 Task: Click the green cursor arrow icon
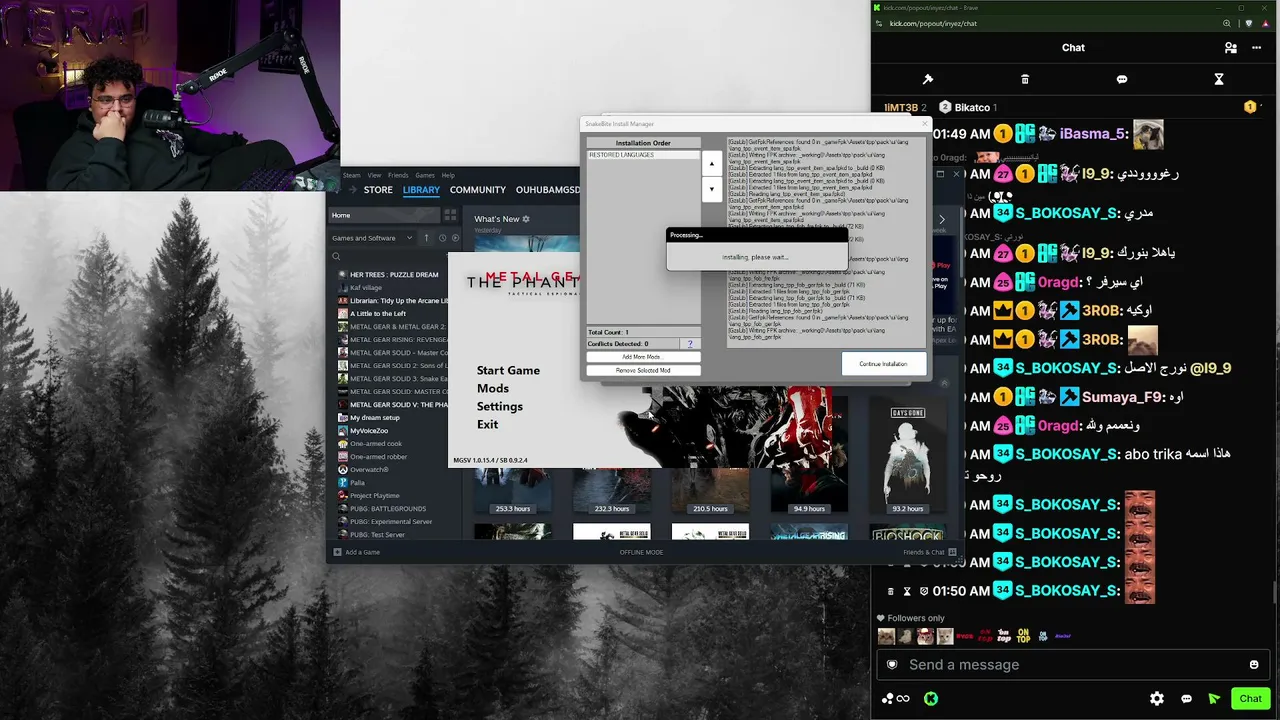(1214, 699)
